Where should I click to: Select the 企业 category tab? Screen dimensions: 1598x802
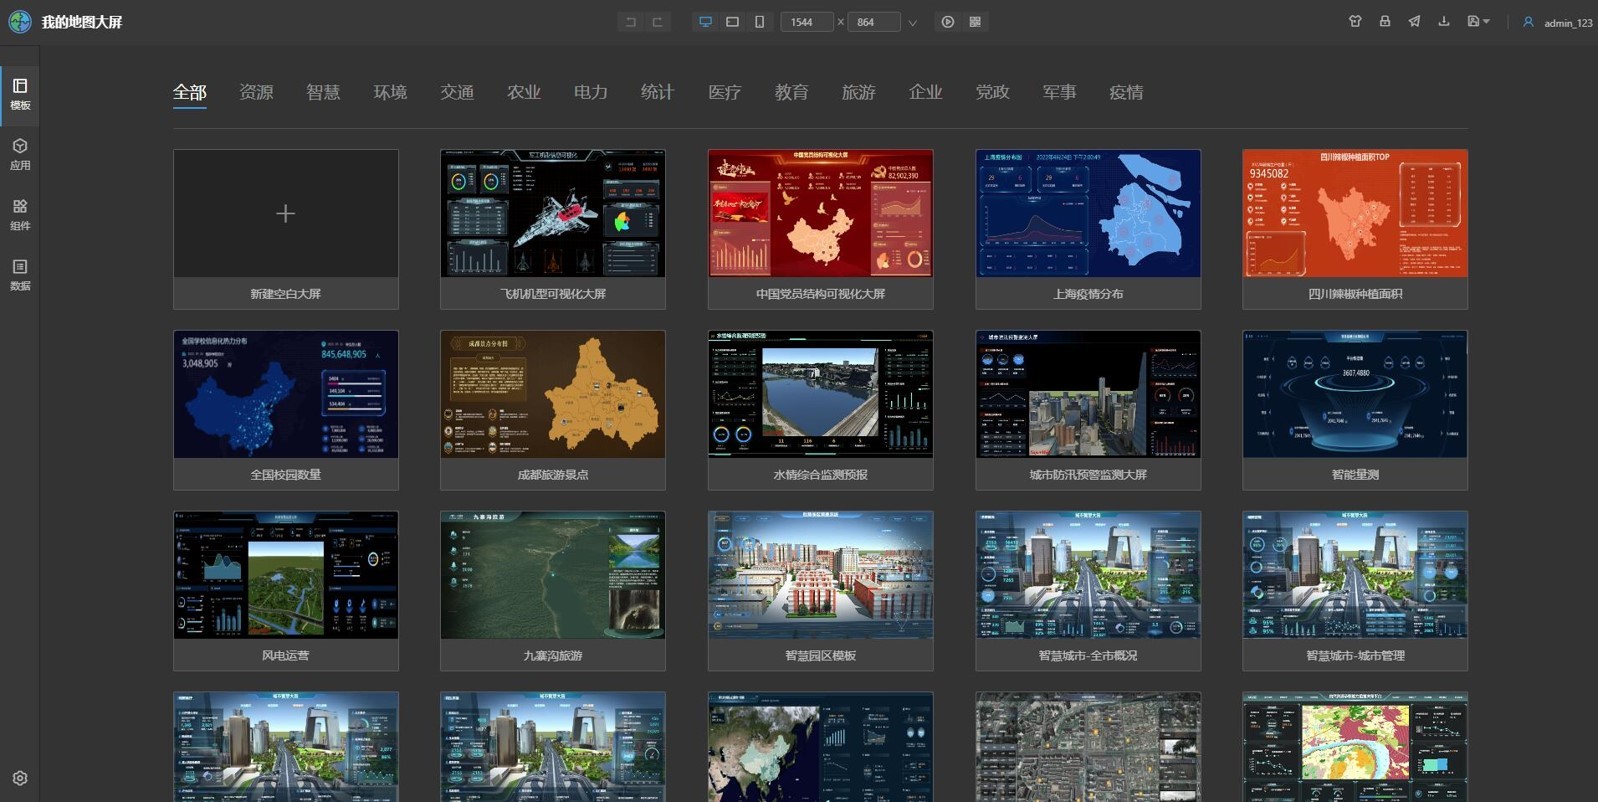click(x=926, y=92)
